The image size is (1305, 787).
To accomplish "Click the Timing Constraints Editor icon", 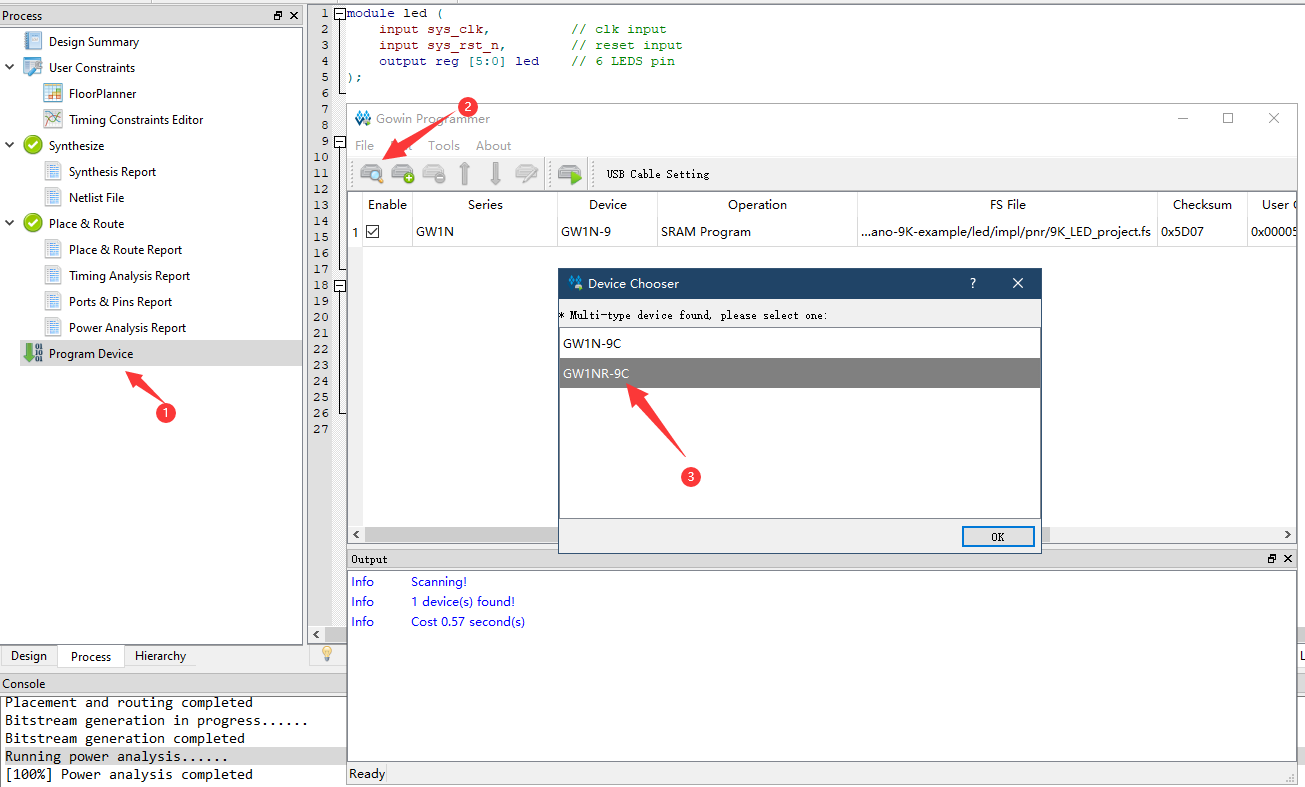I will [x=53, y=119].
